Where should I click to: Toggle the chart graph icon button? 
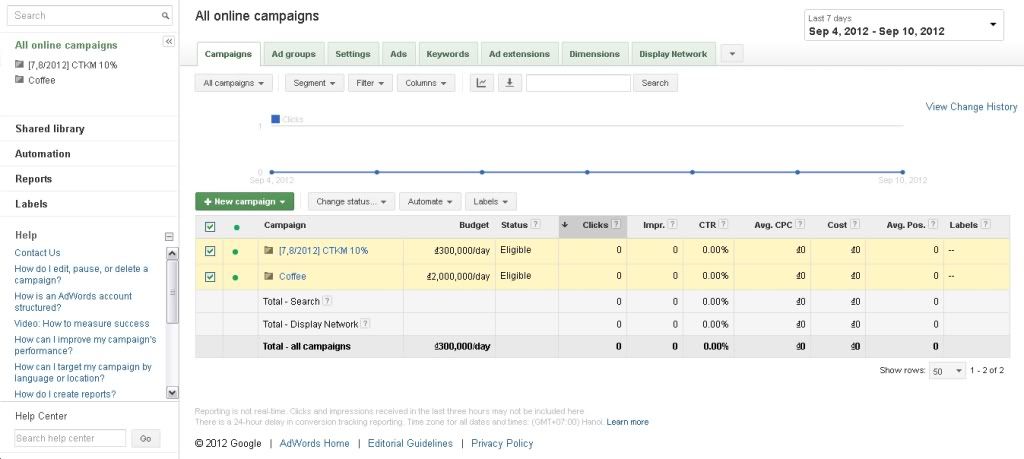tap(481, 83)
